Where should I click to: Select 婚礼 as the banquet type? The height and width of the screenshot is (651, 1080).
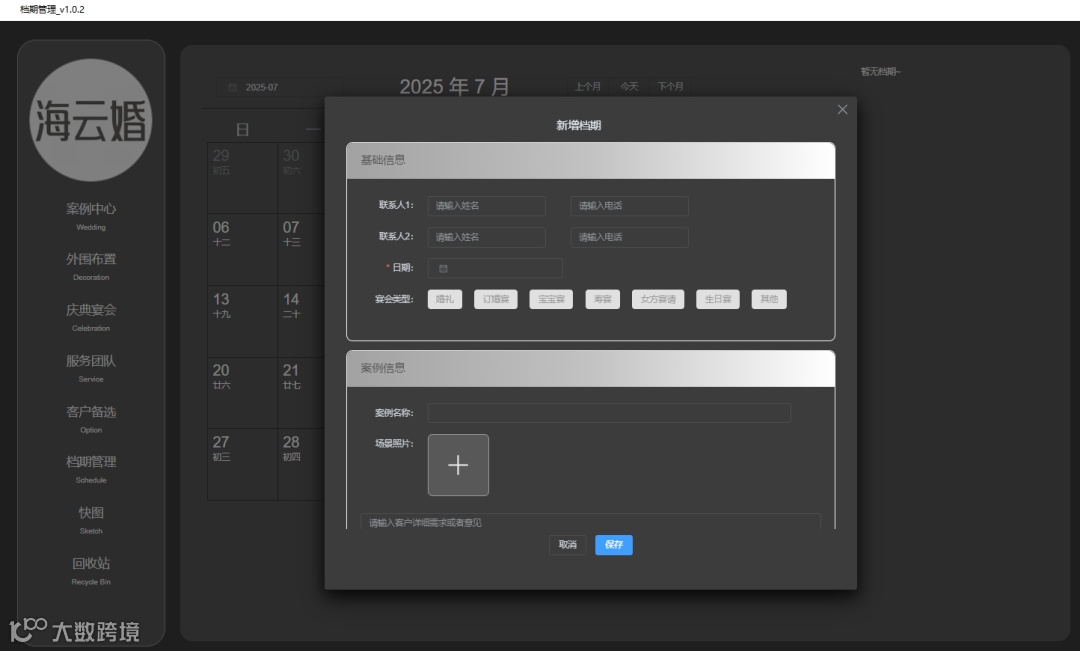445,299
